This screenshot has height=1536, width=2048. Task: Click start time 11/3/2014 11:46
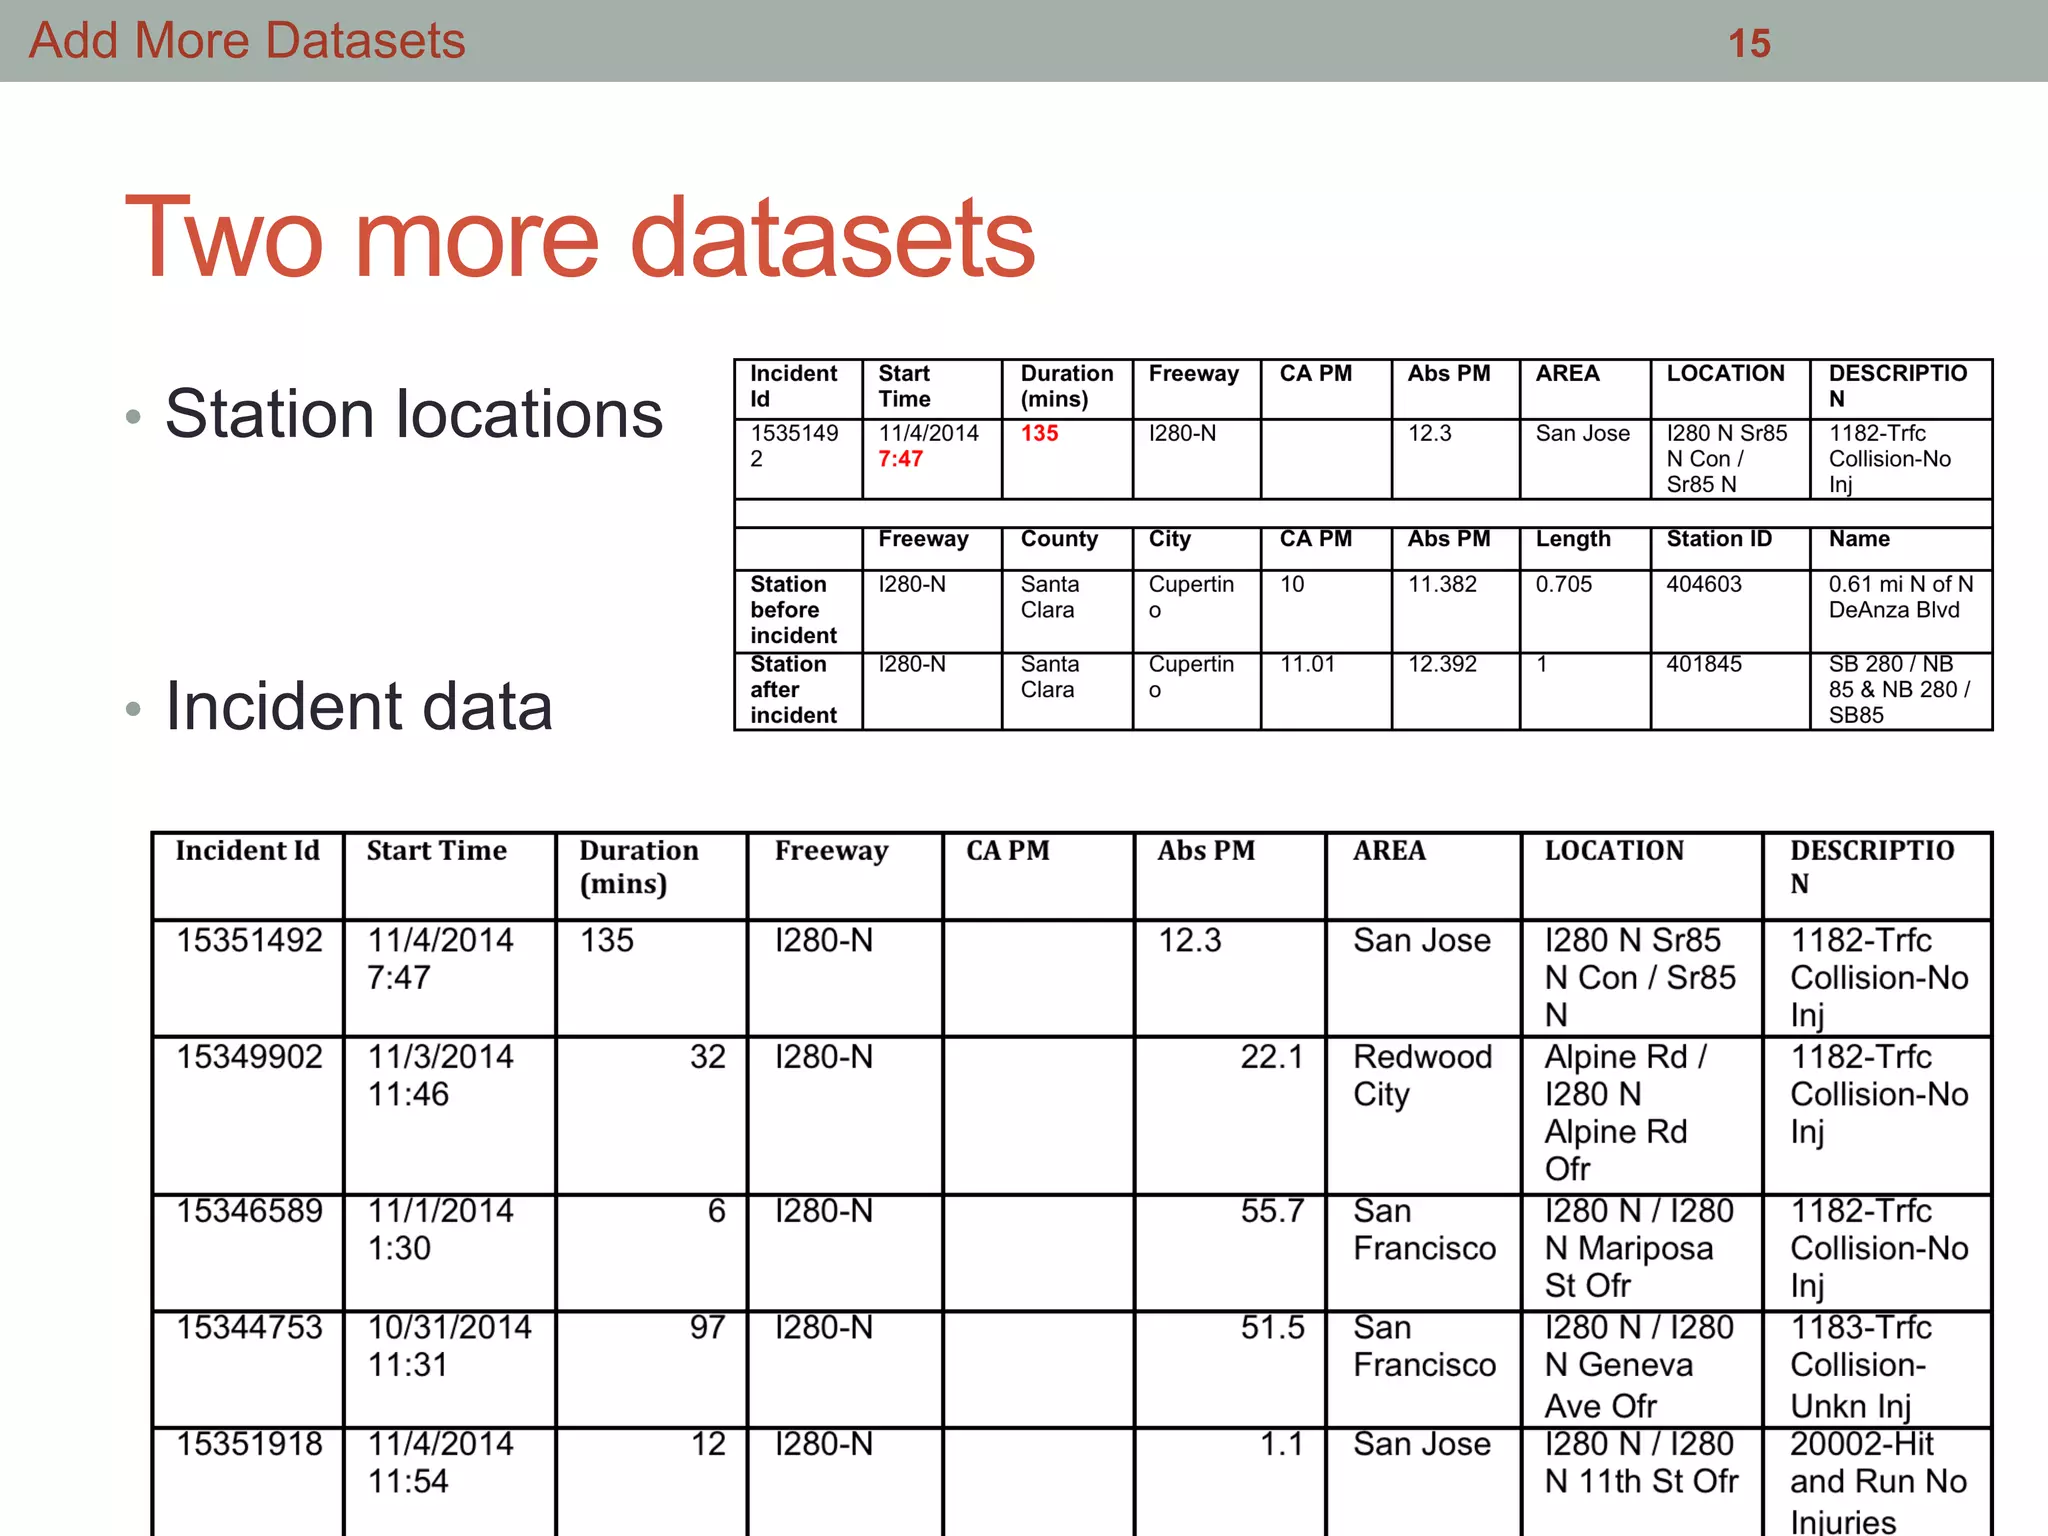[440, 1075]
